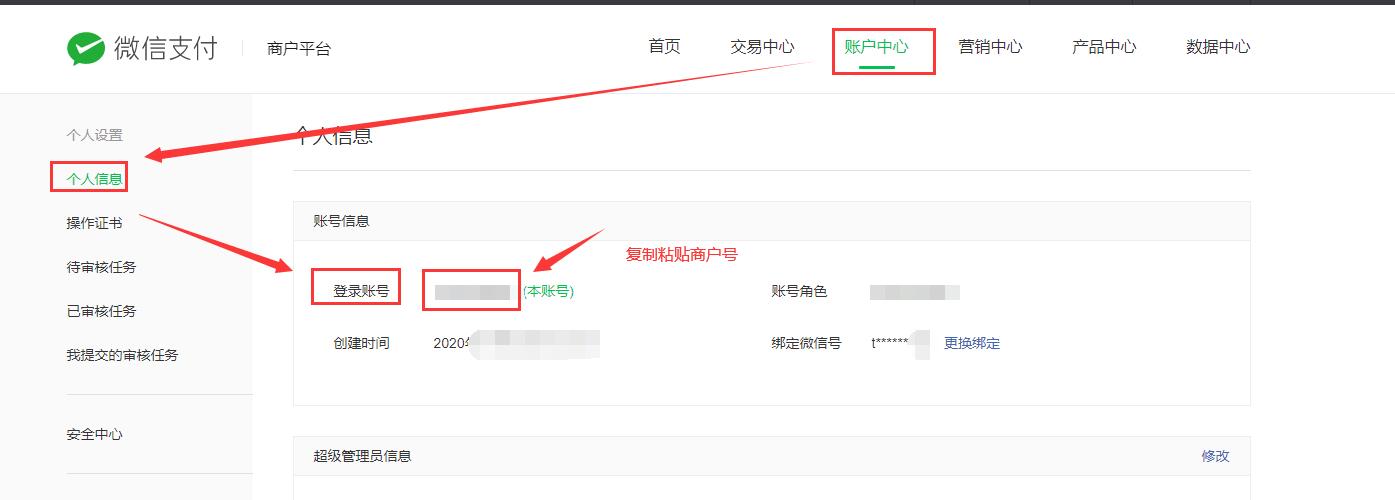This screenshot has height=500, width=1395.
Task: Select the 账户中心 tab
Action: [x=876, y=47]
